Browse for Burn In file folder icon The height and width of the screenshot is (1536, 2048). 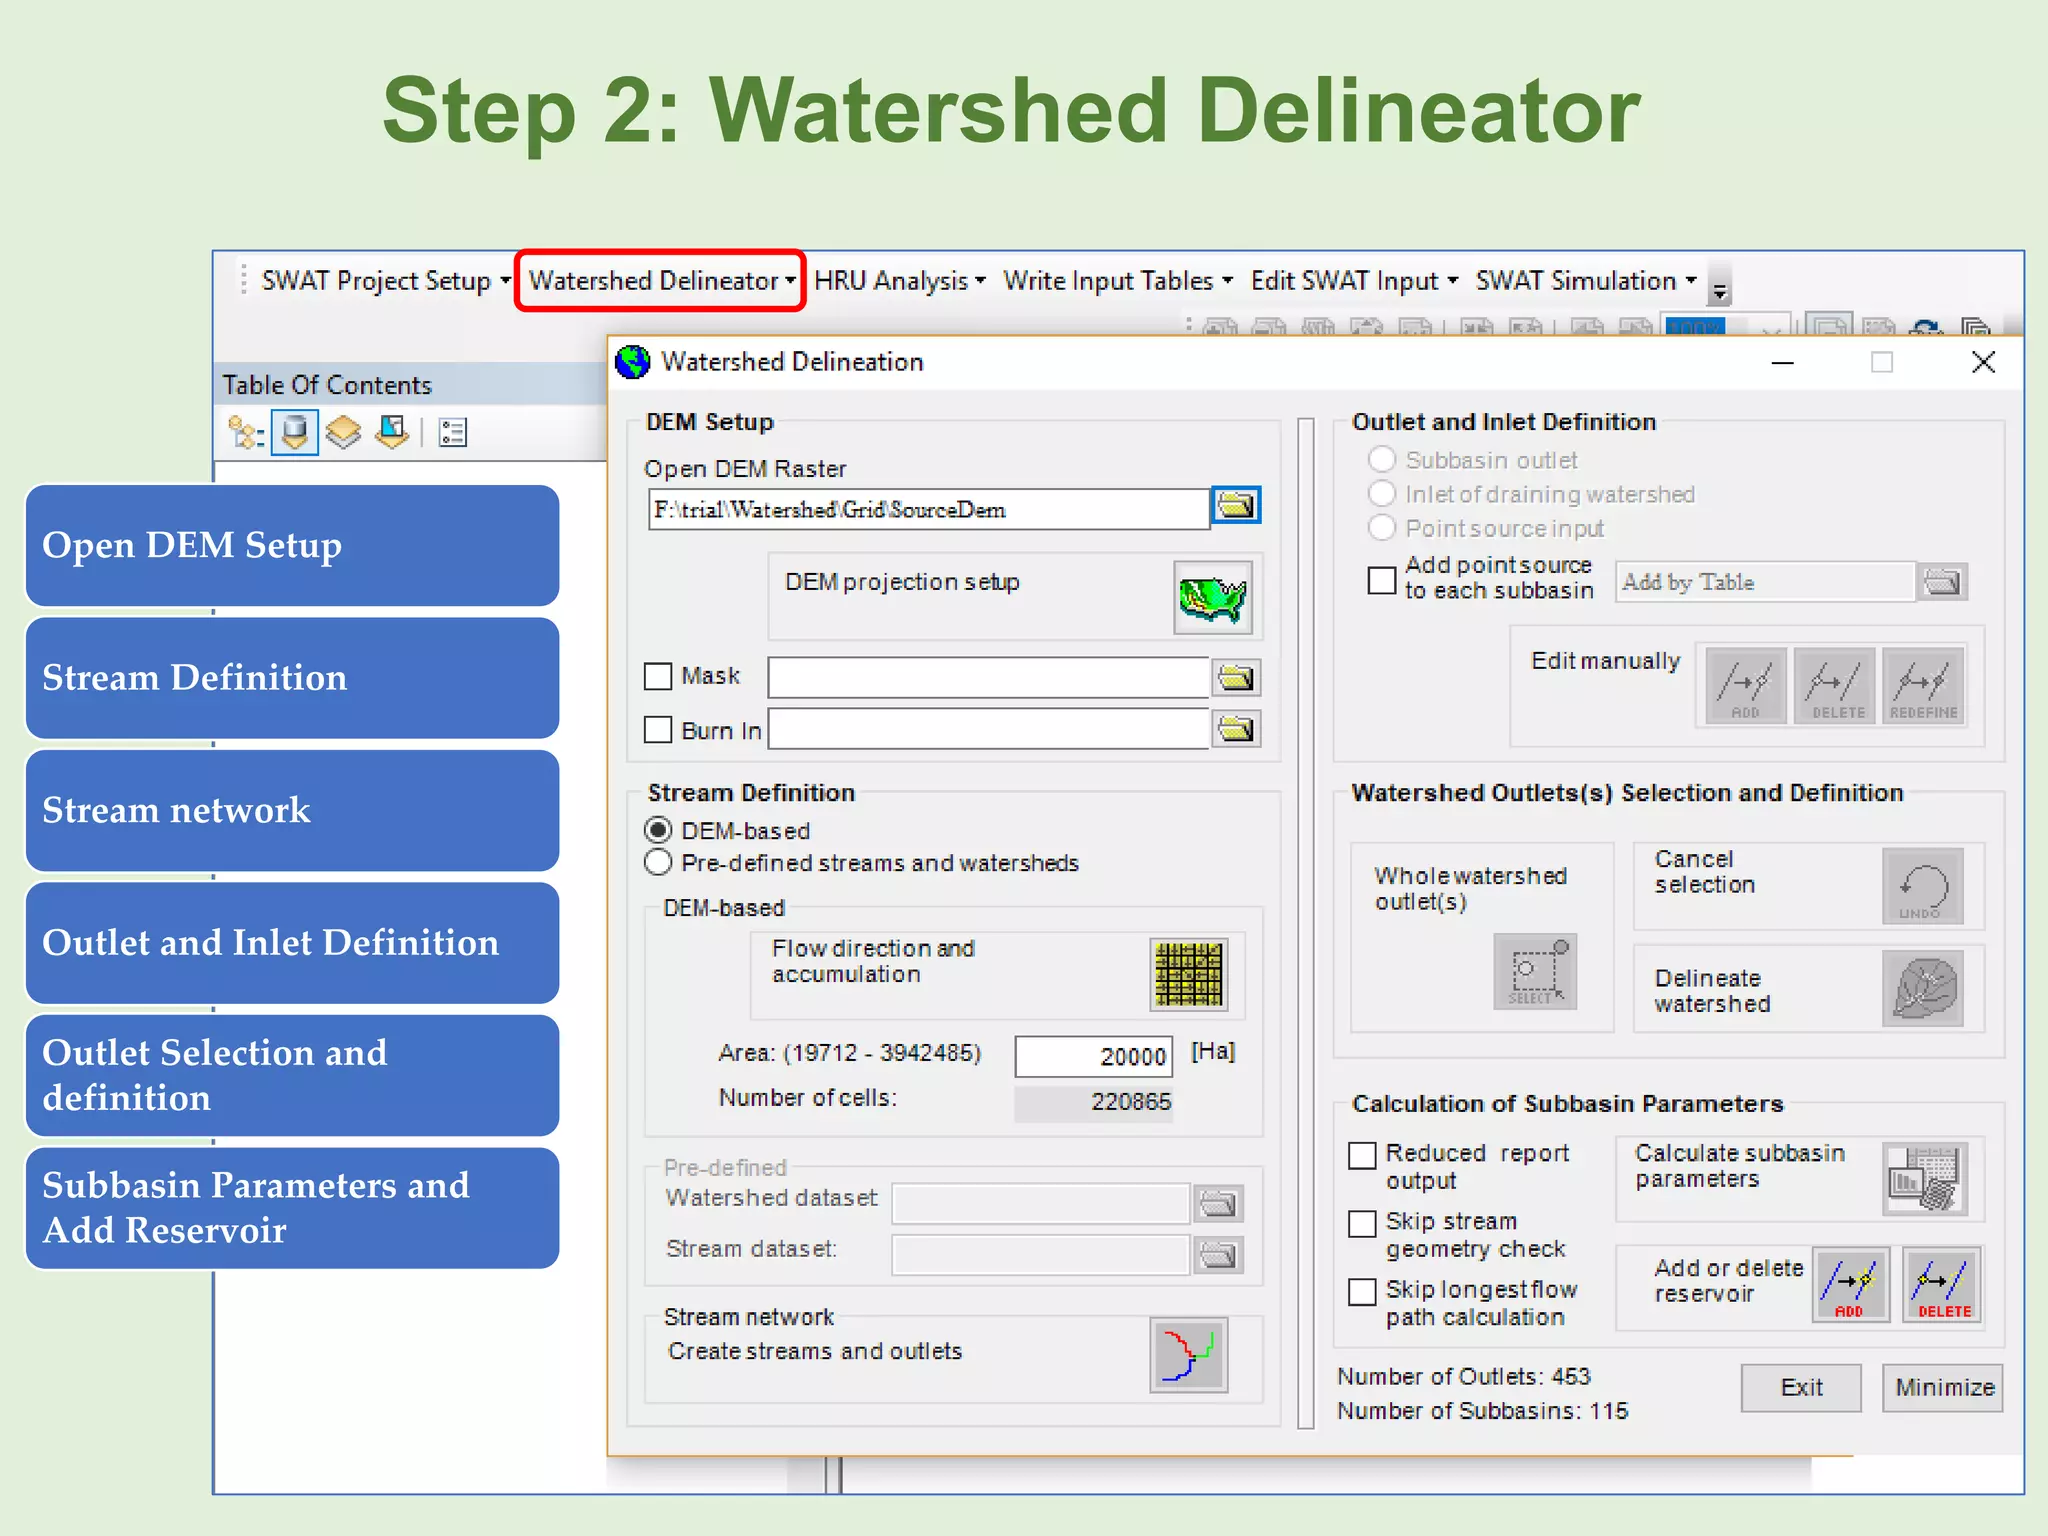click(x=1236, y=729)
